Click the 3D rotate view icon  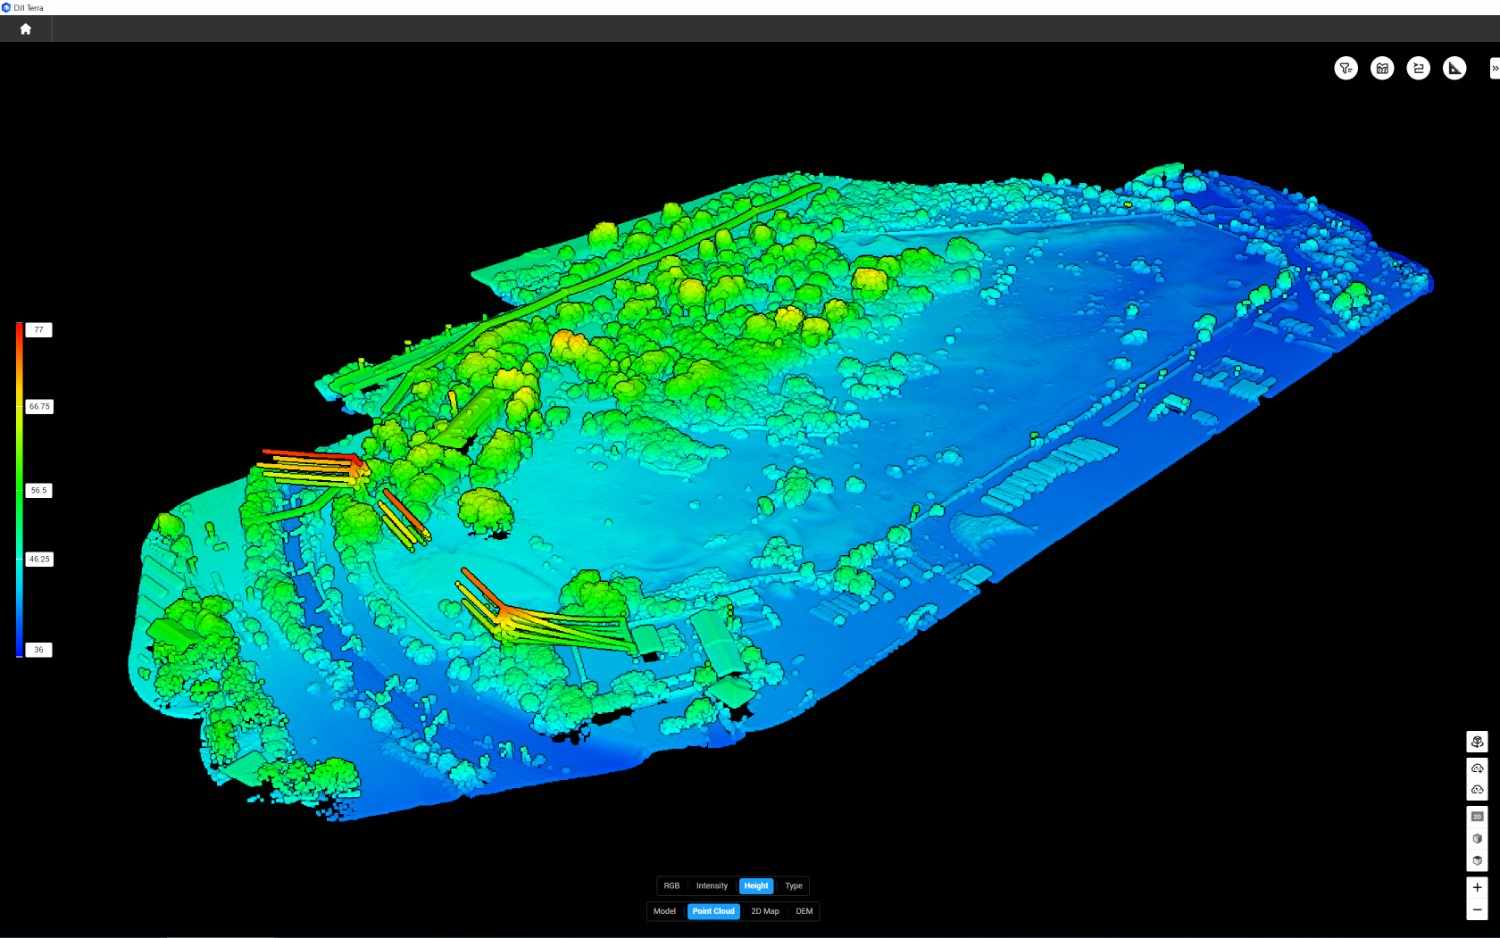point(1477,742)
